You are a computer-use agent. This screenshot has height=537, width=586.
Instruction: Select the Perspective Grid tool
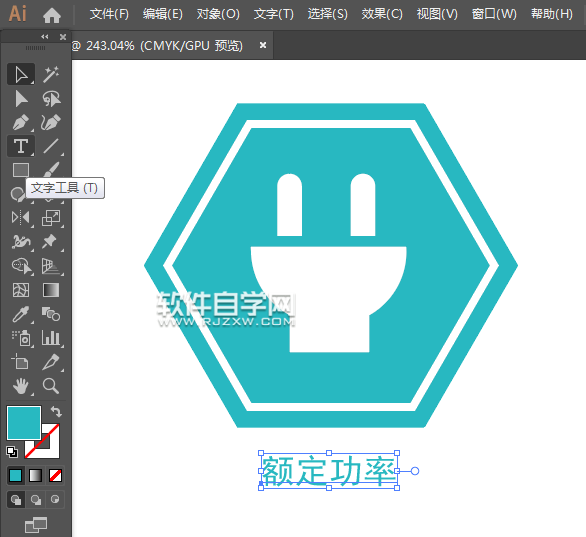point(51,266)
